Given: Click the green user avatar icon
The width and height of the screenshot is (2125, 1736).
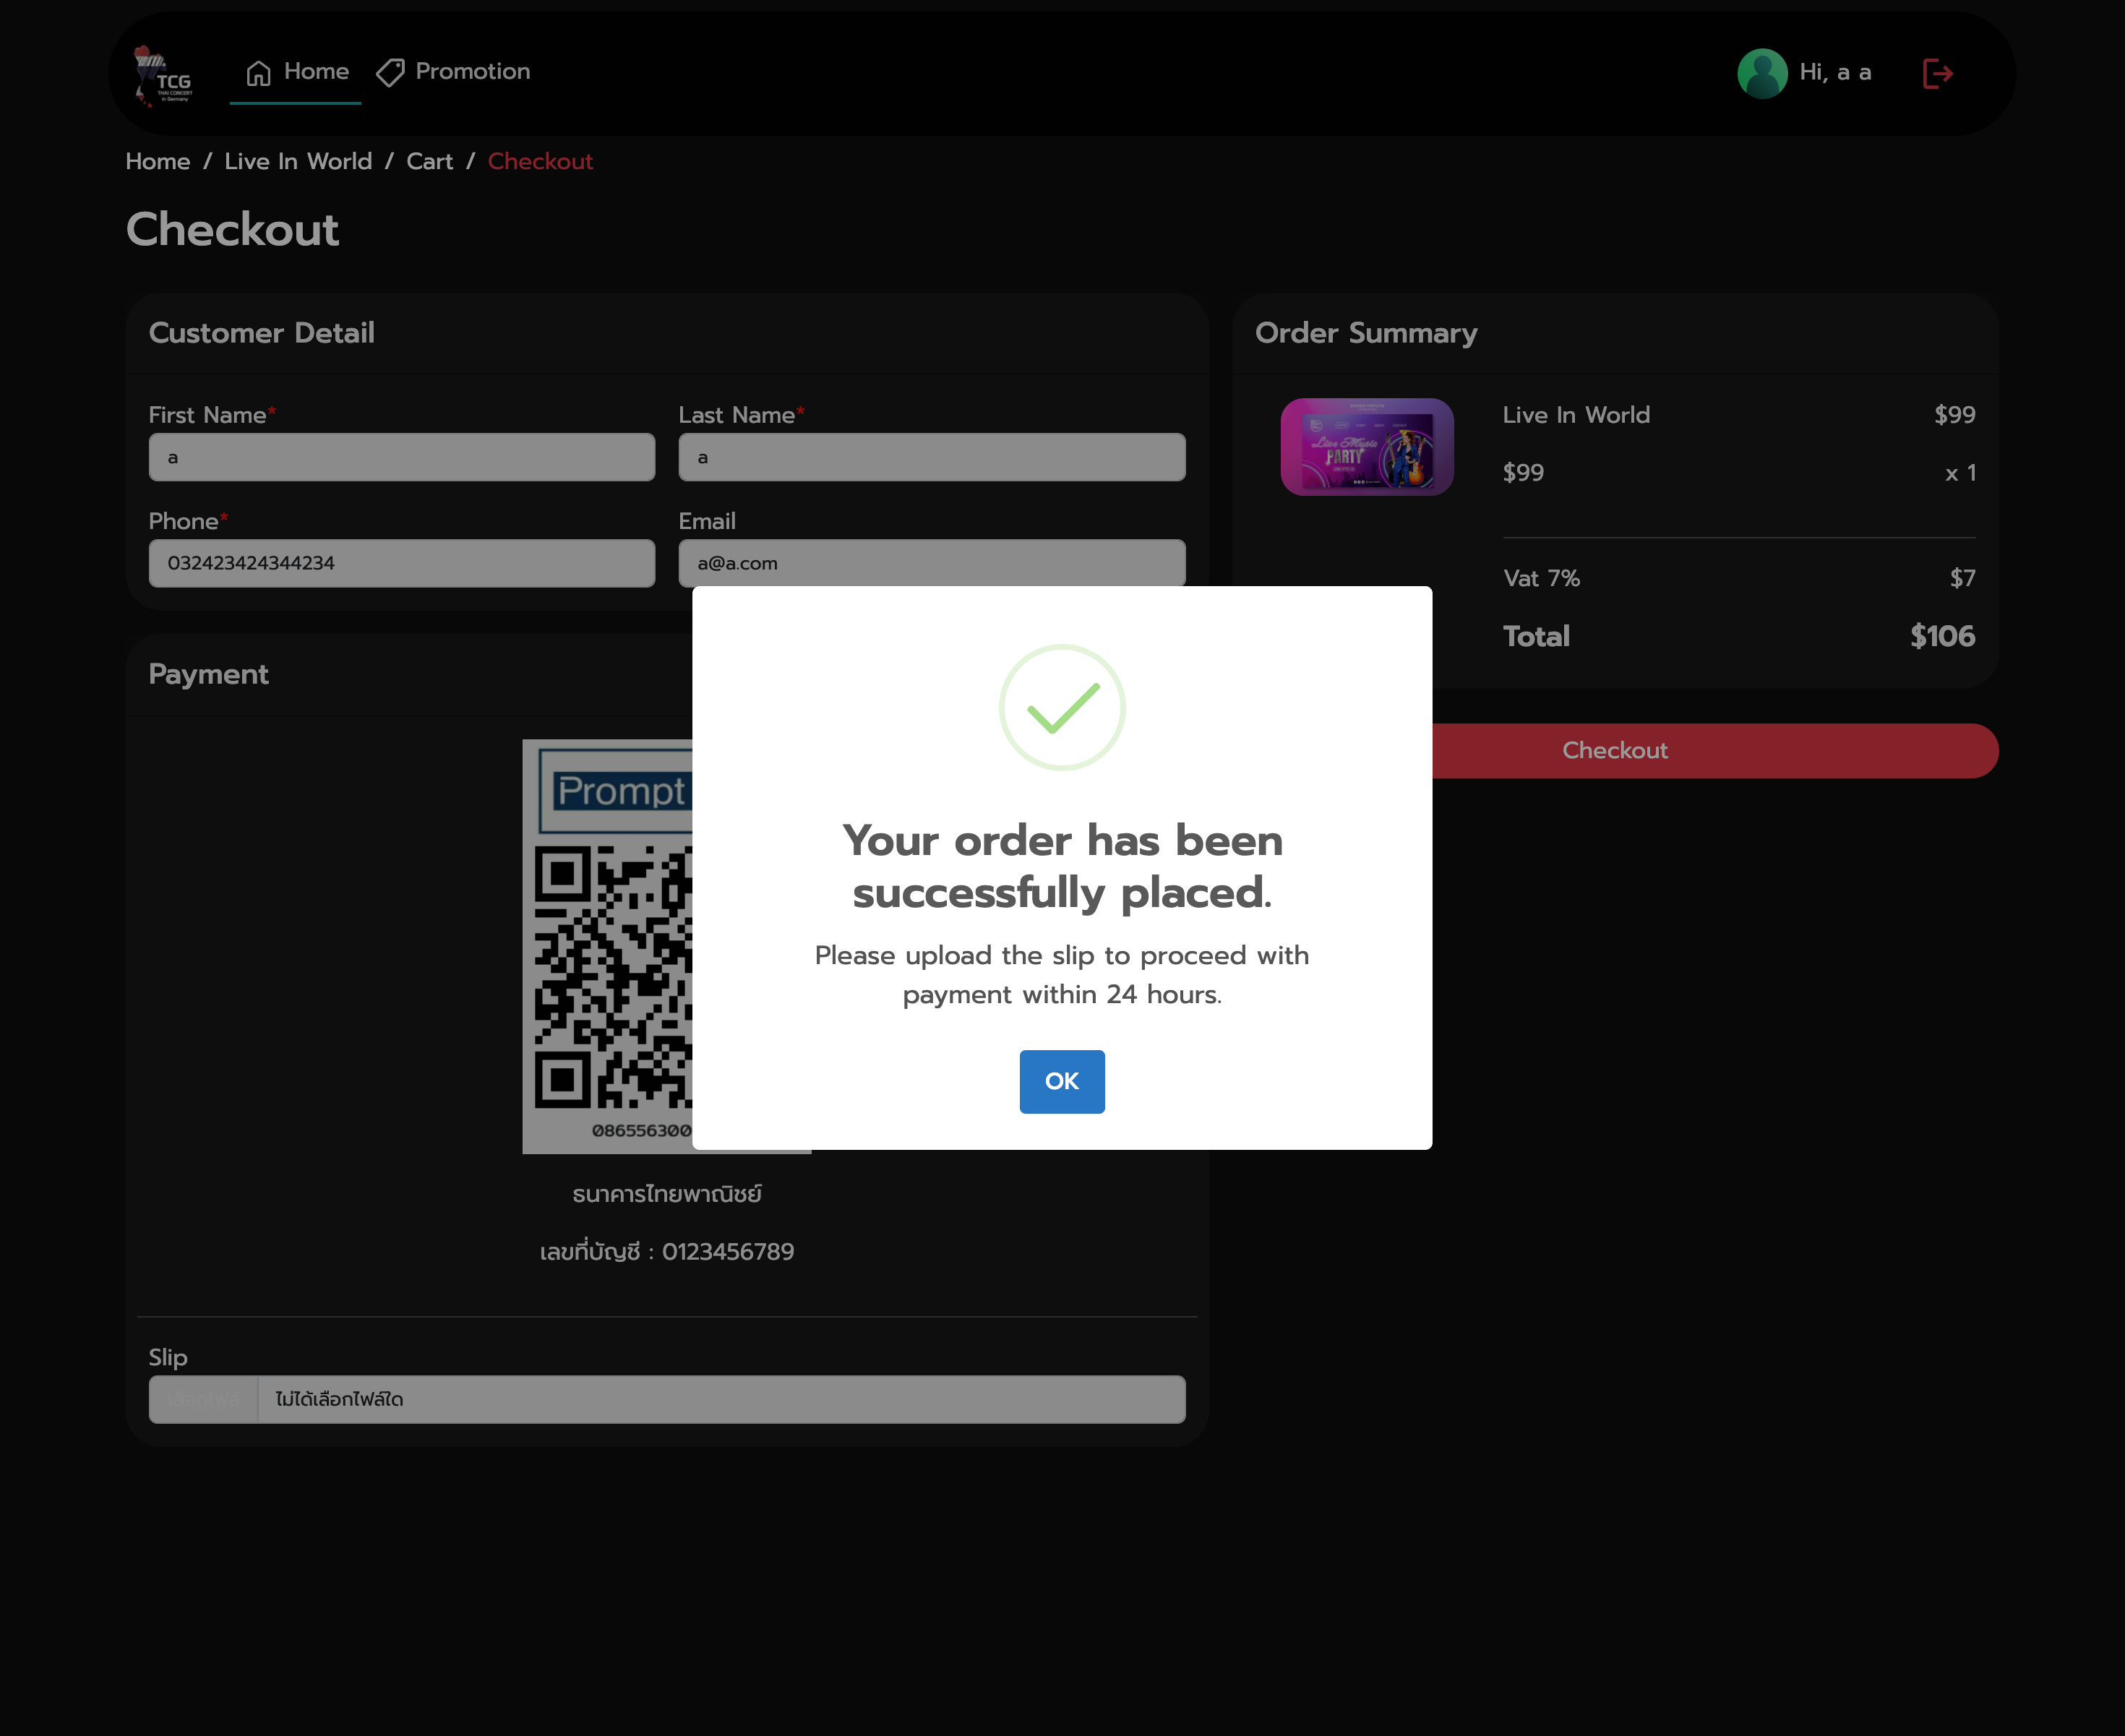Looking at the screenshot, I should pos(1762,73).
